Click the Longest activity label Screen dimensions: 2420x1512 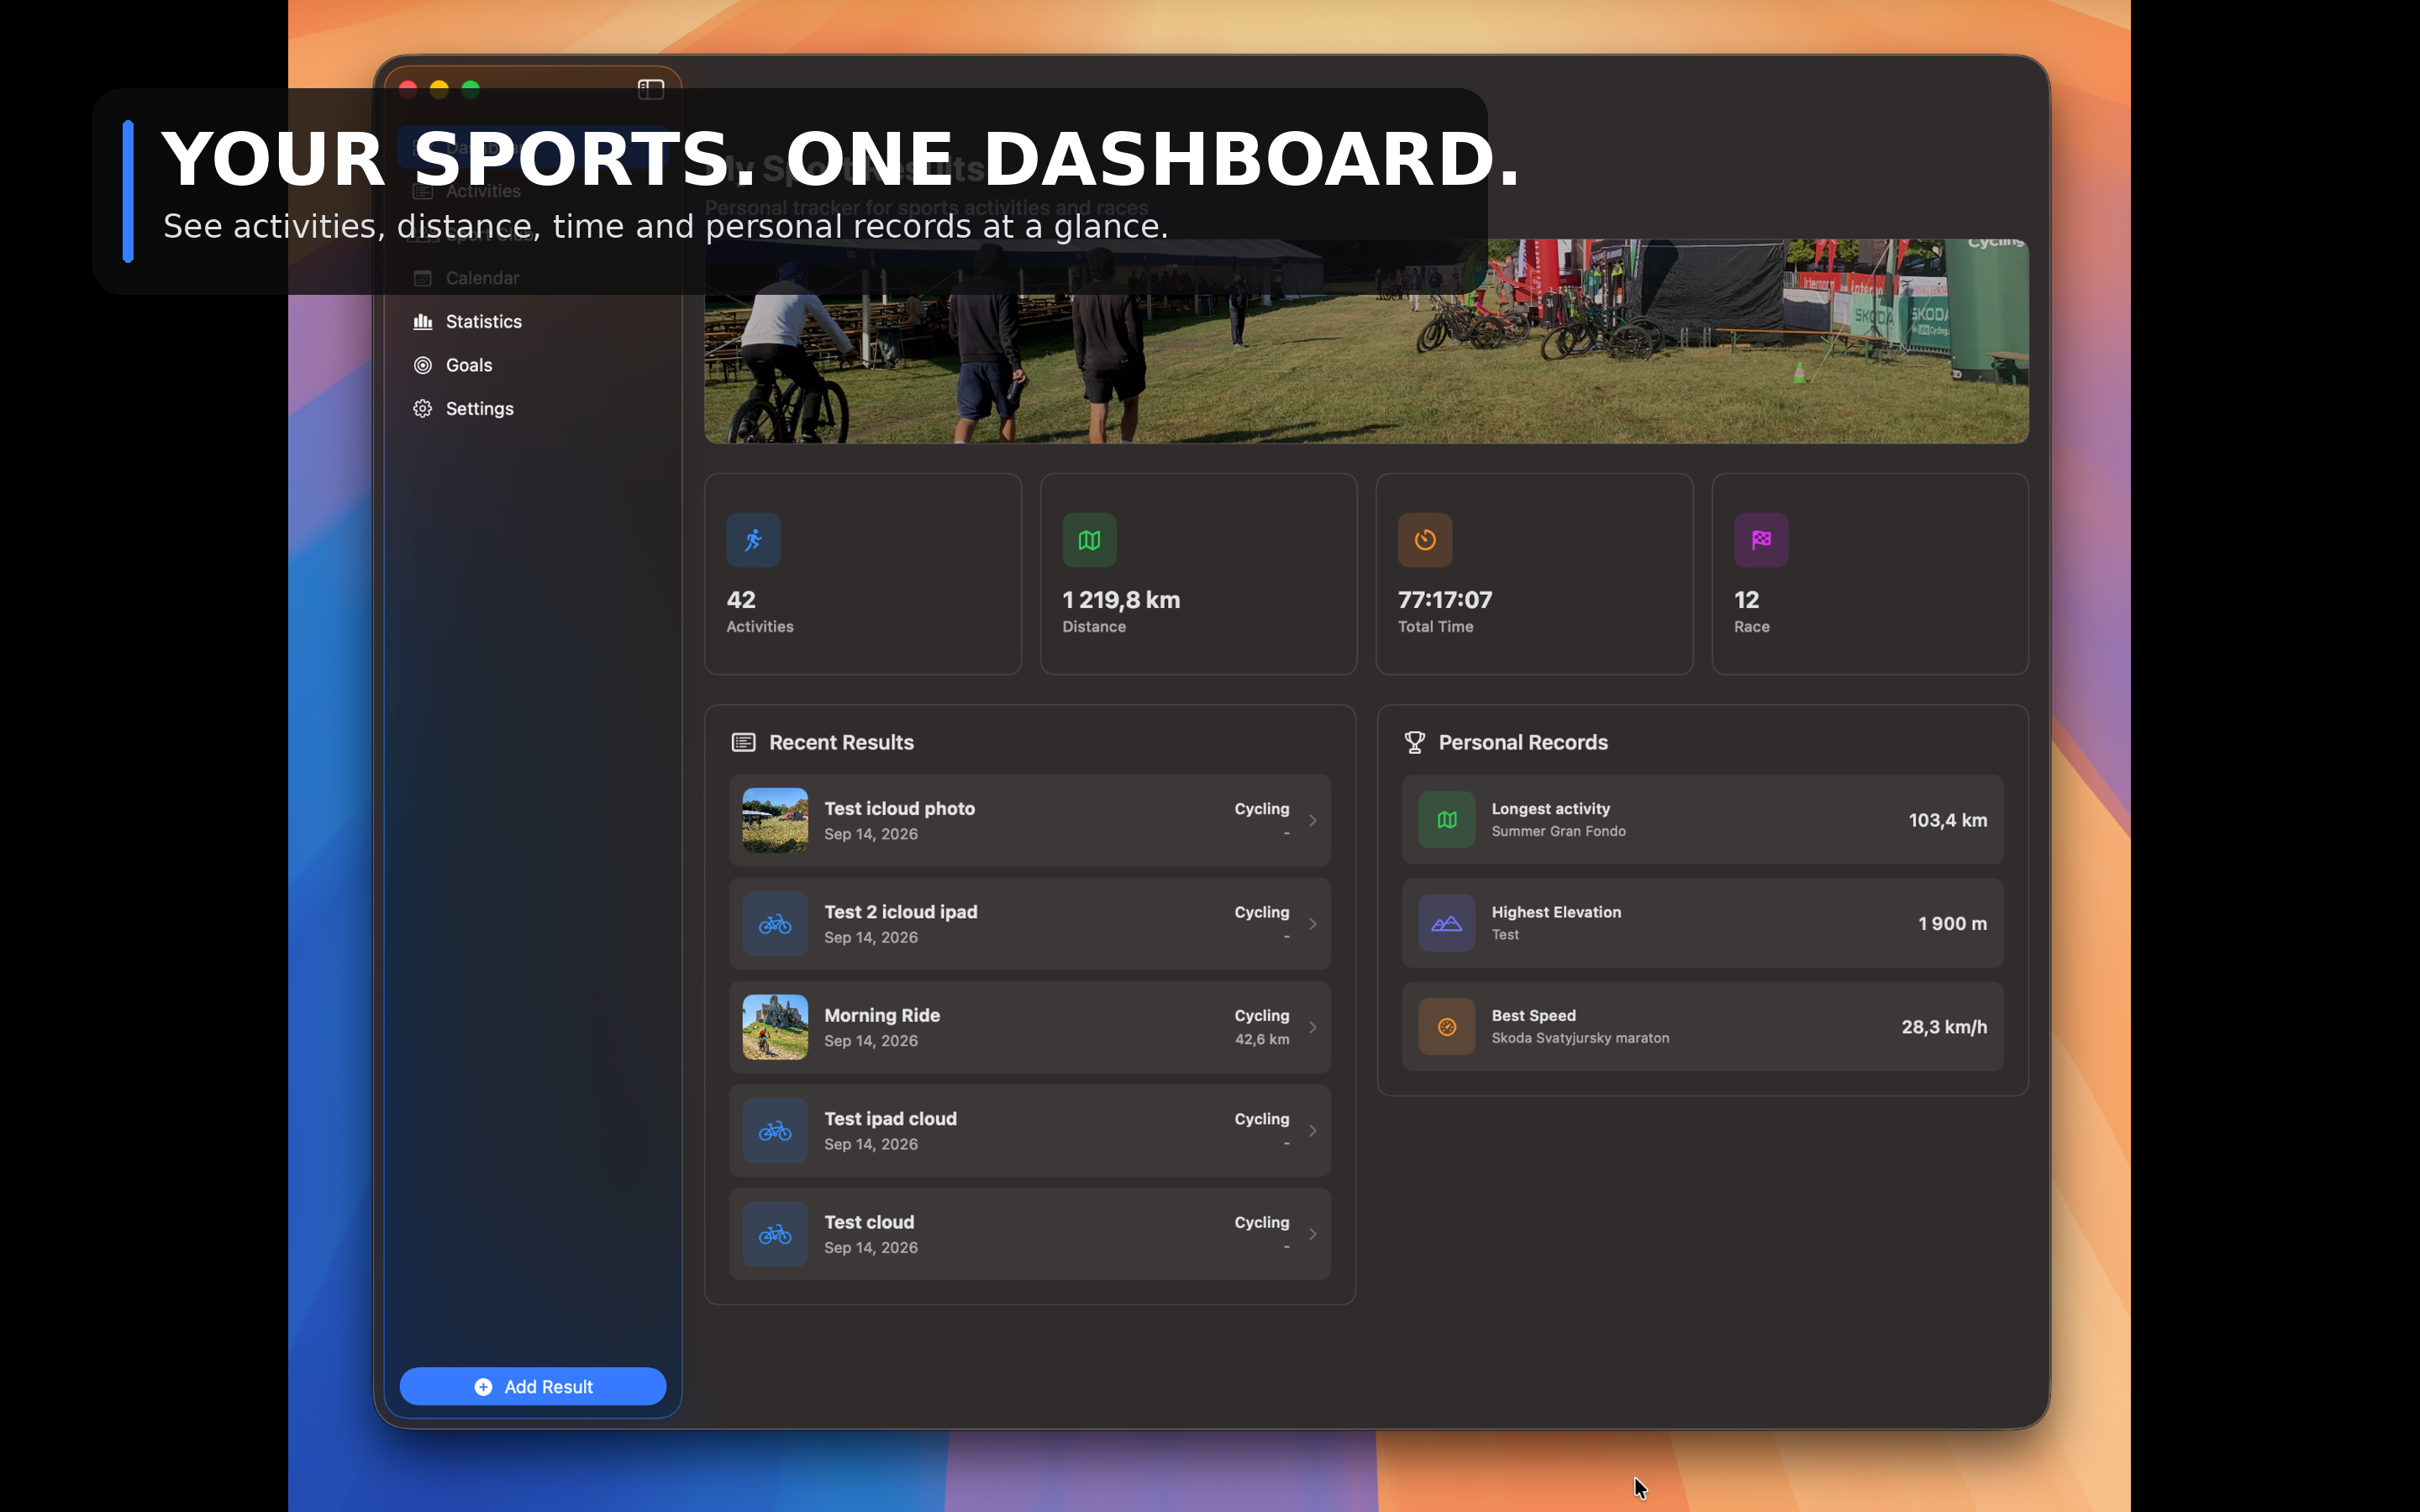point(1550,808)
